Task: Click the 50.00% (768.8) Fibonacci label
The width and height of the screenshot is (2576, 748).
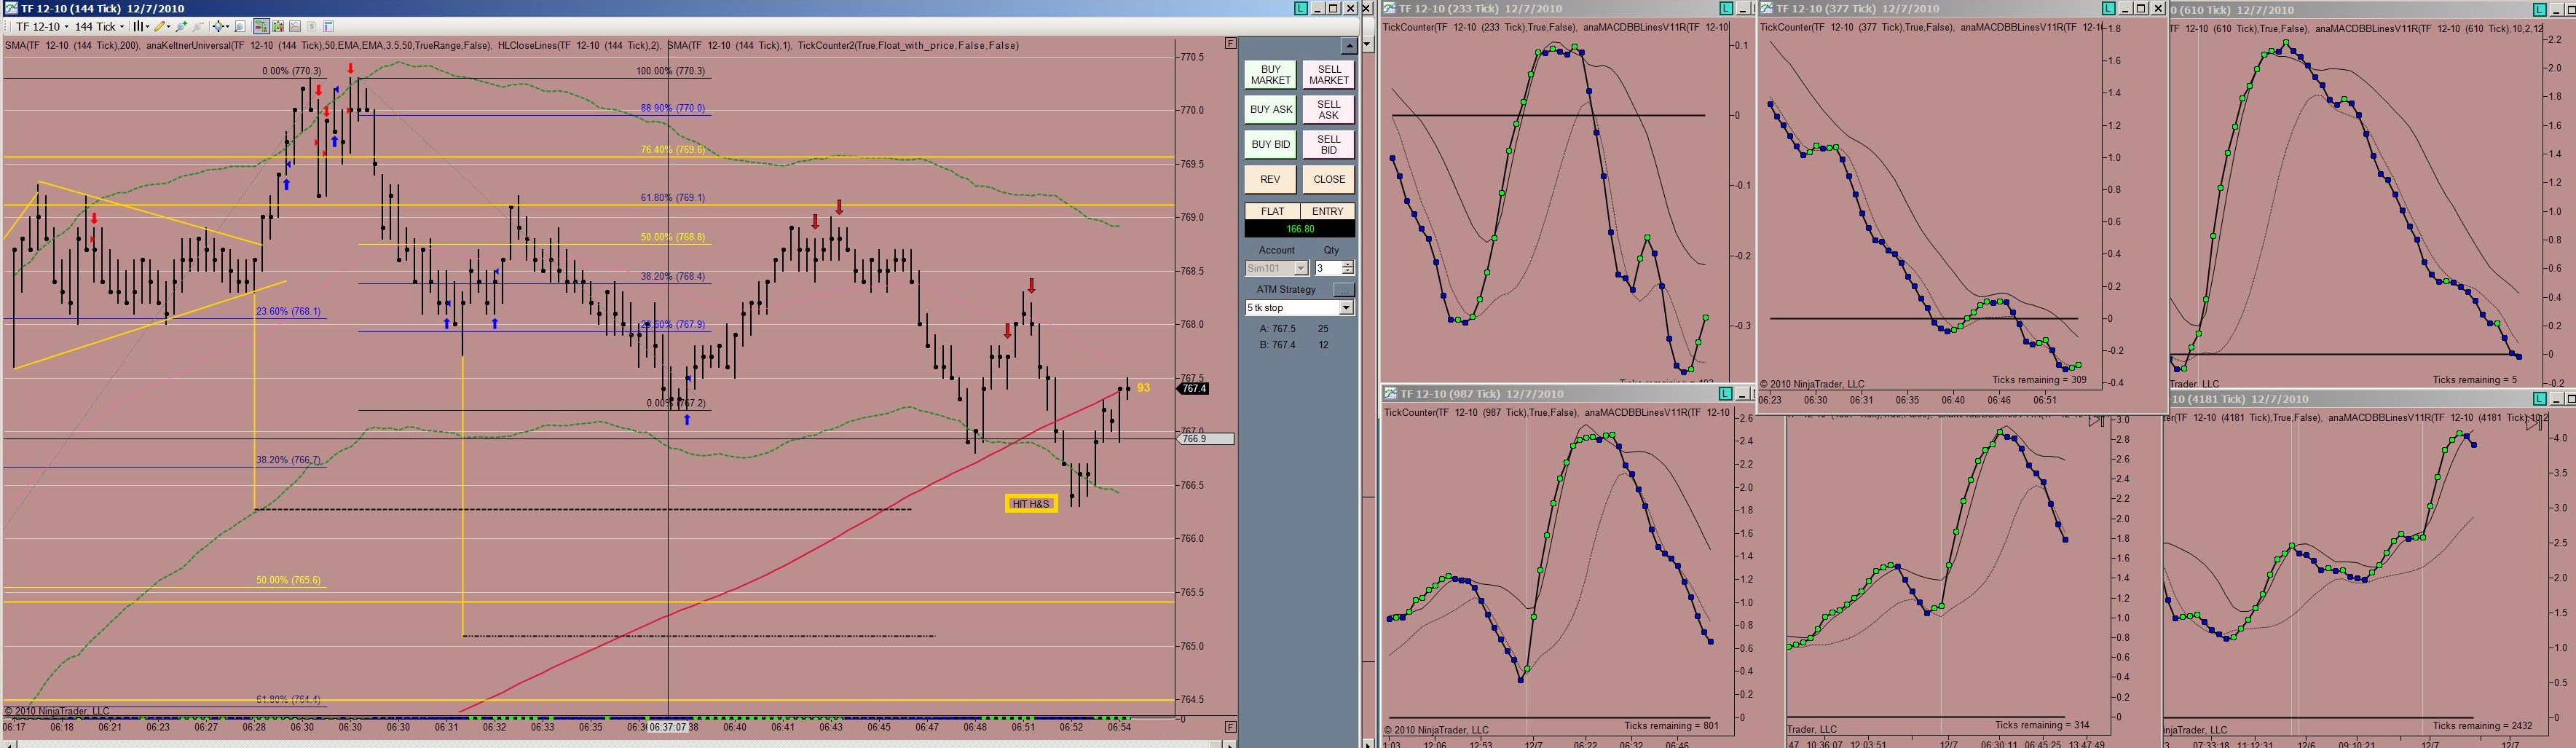Action: (673, 238)
